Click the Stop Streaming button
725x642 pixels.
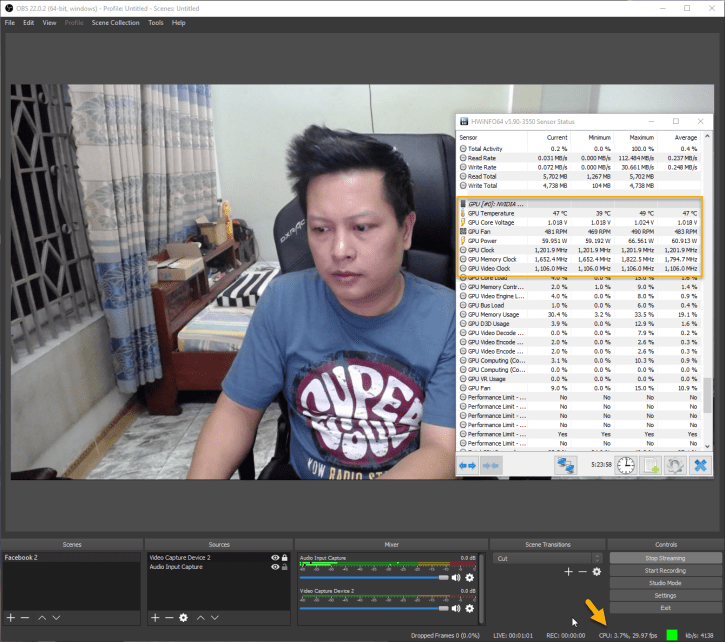pyautogui.click(x=665, y=557)
